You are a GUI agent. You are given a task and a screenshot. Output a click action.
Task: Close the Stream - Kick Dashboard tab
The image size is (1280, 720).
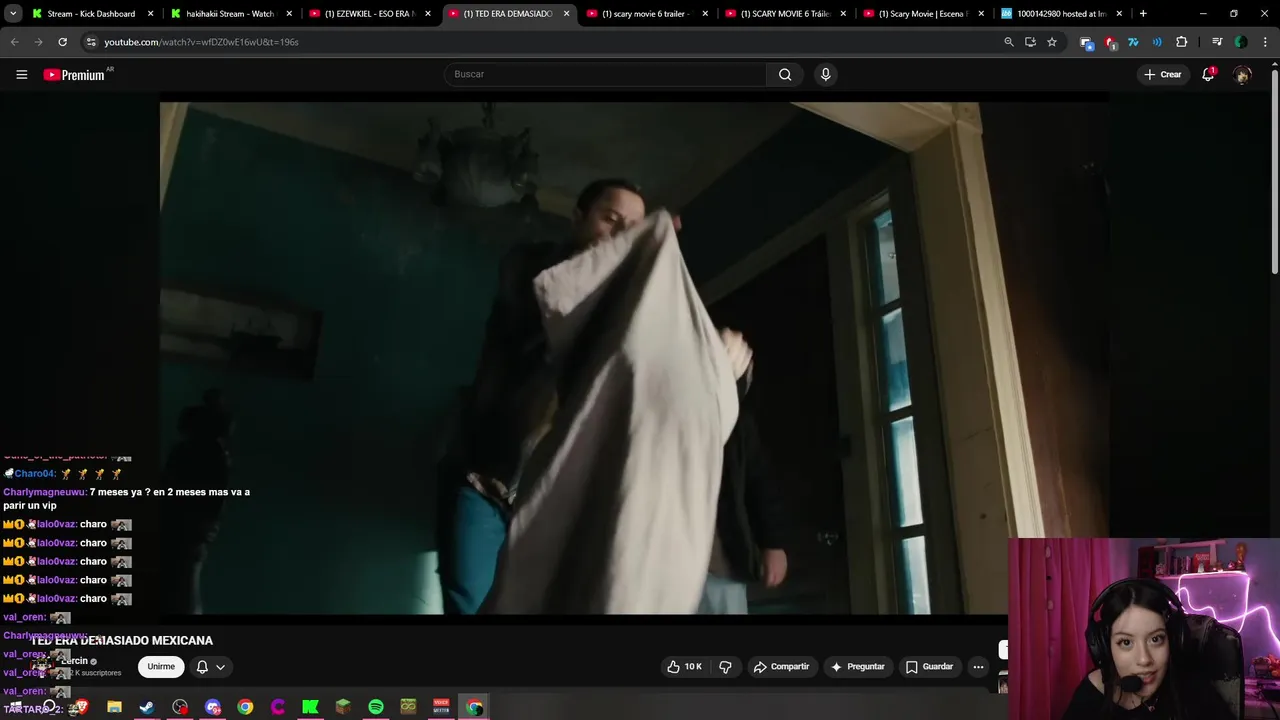[x=151, y=14]
